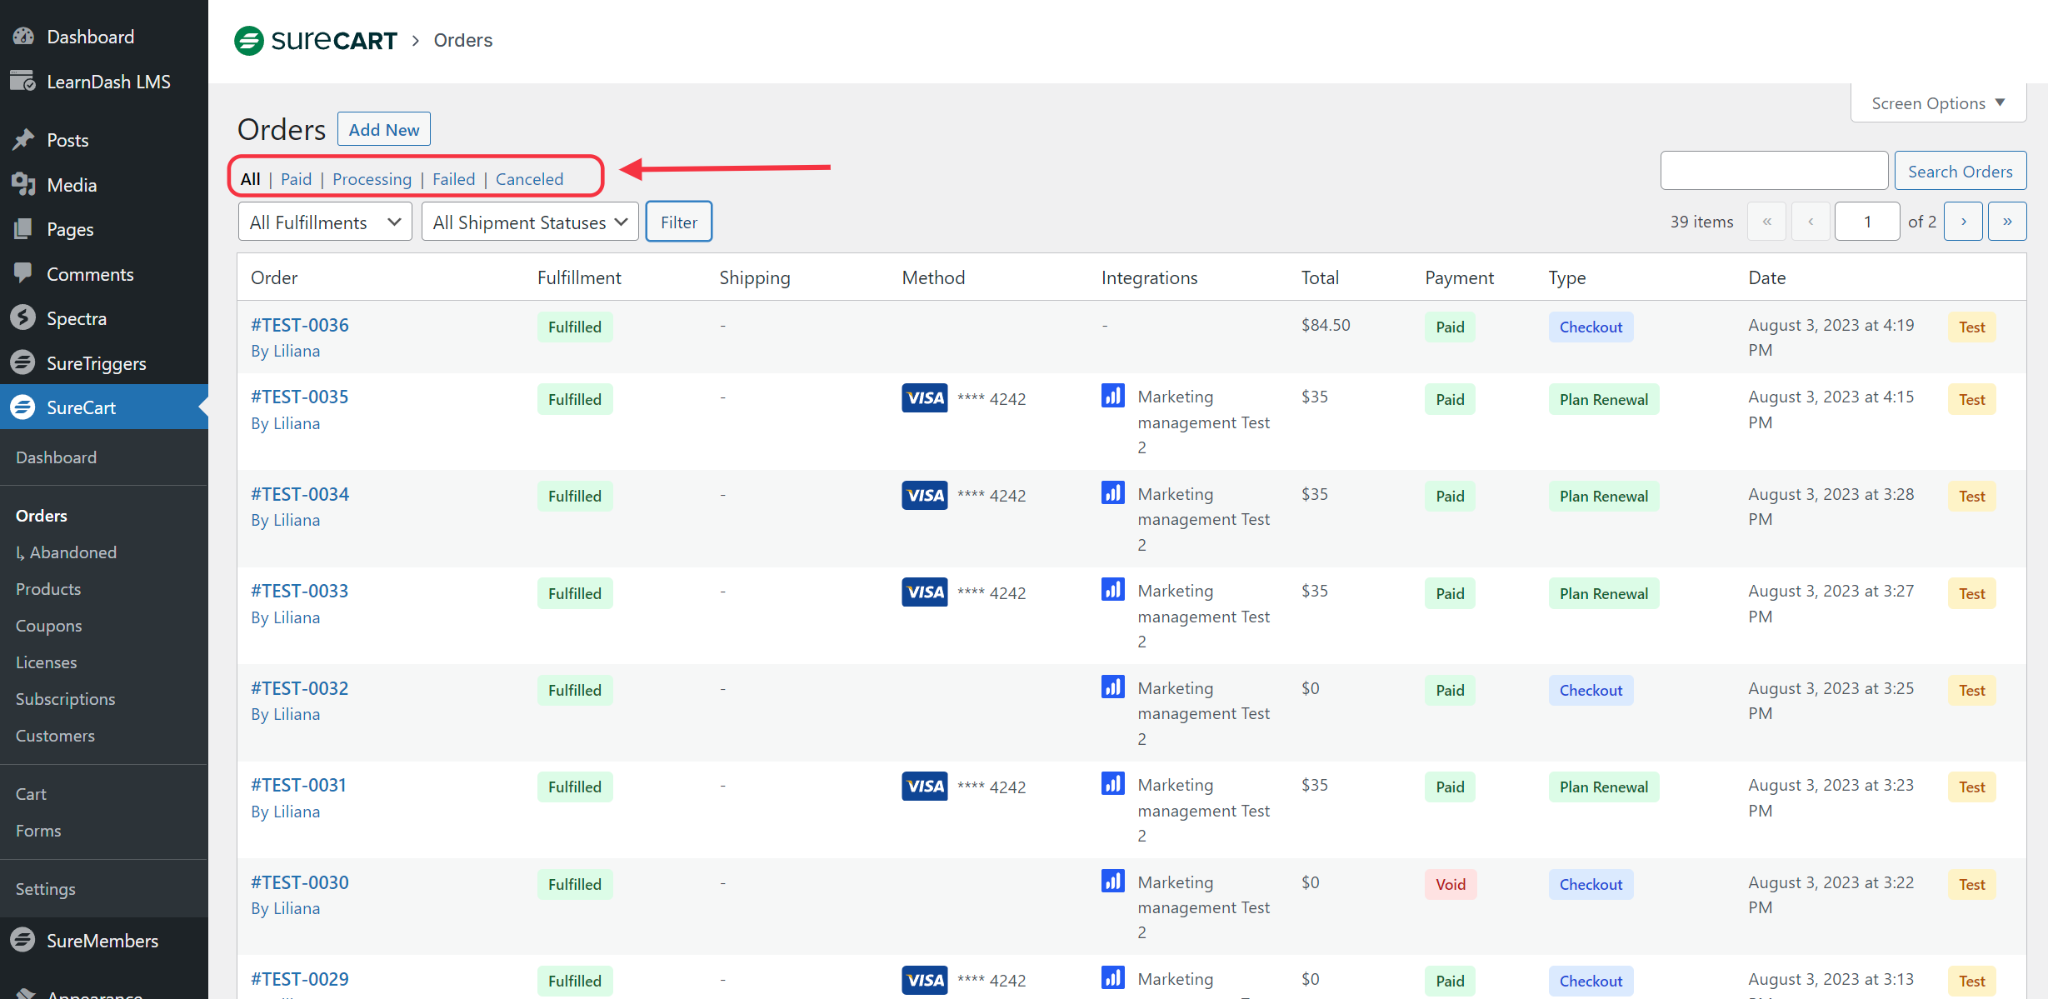Open the All Shipment Statuses dropdown

530,222
